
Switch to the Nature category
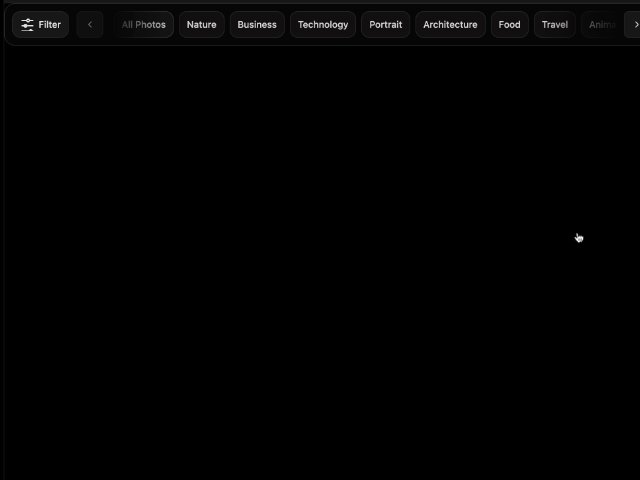pyautogui.click(x=201, y=25)
